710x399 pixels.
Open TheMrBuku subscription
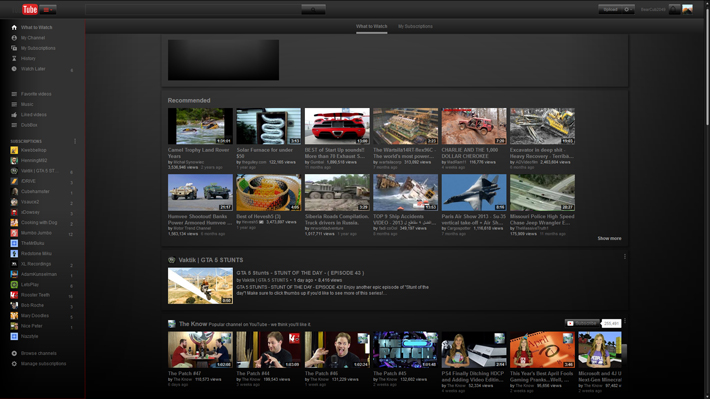point(32,243)
